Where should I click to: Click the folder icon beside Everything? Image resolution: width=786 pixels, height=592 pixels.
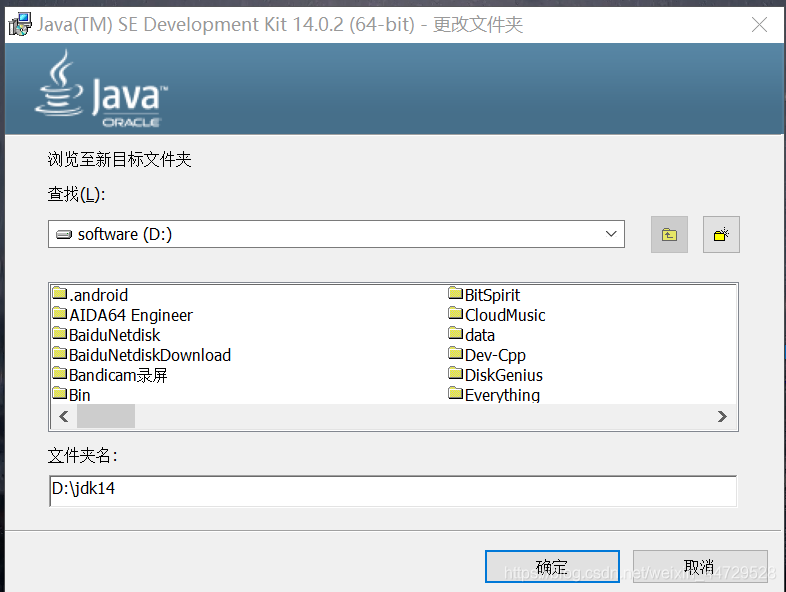point(456,393)
